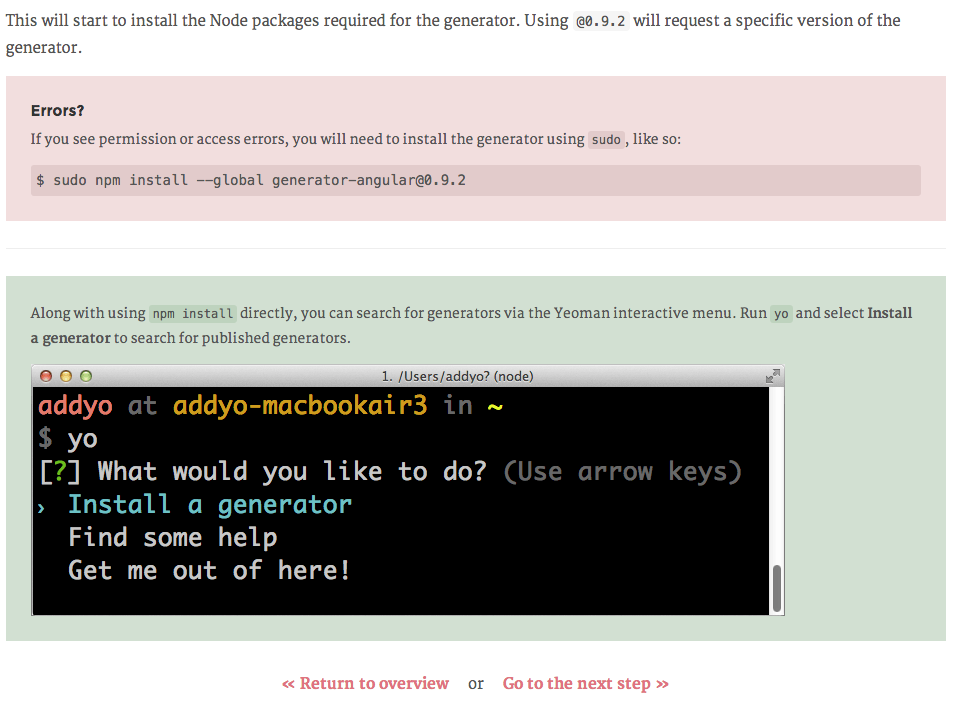The width and height of the screenshot is (957, 714).
Task: Click the yellow minimize button of terminal
Action: click(x=66, y=376)
